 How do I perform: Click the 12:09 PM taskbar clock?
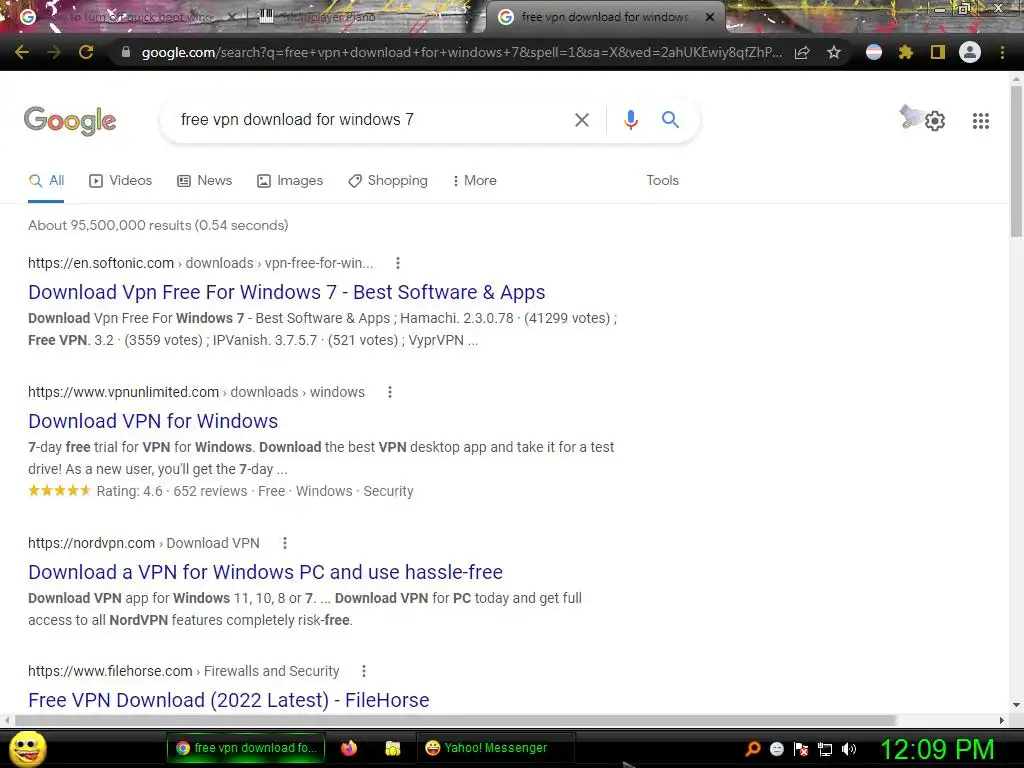coord(937,749)
